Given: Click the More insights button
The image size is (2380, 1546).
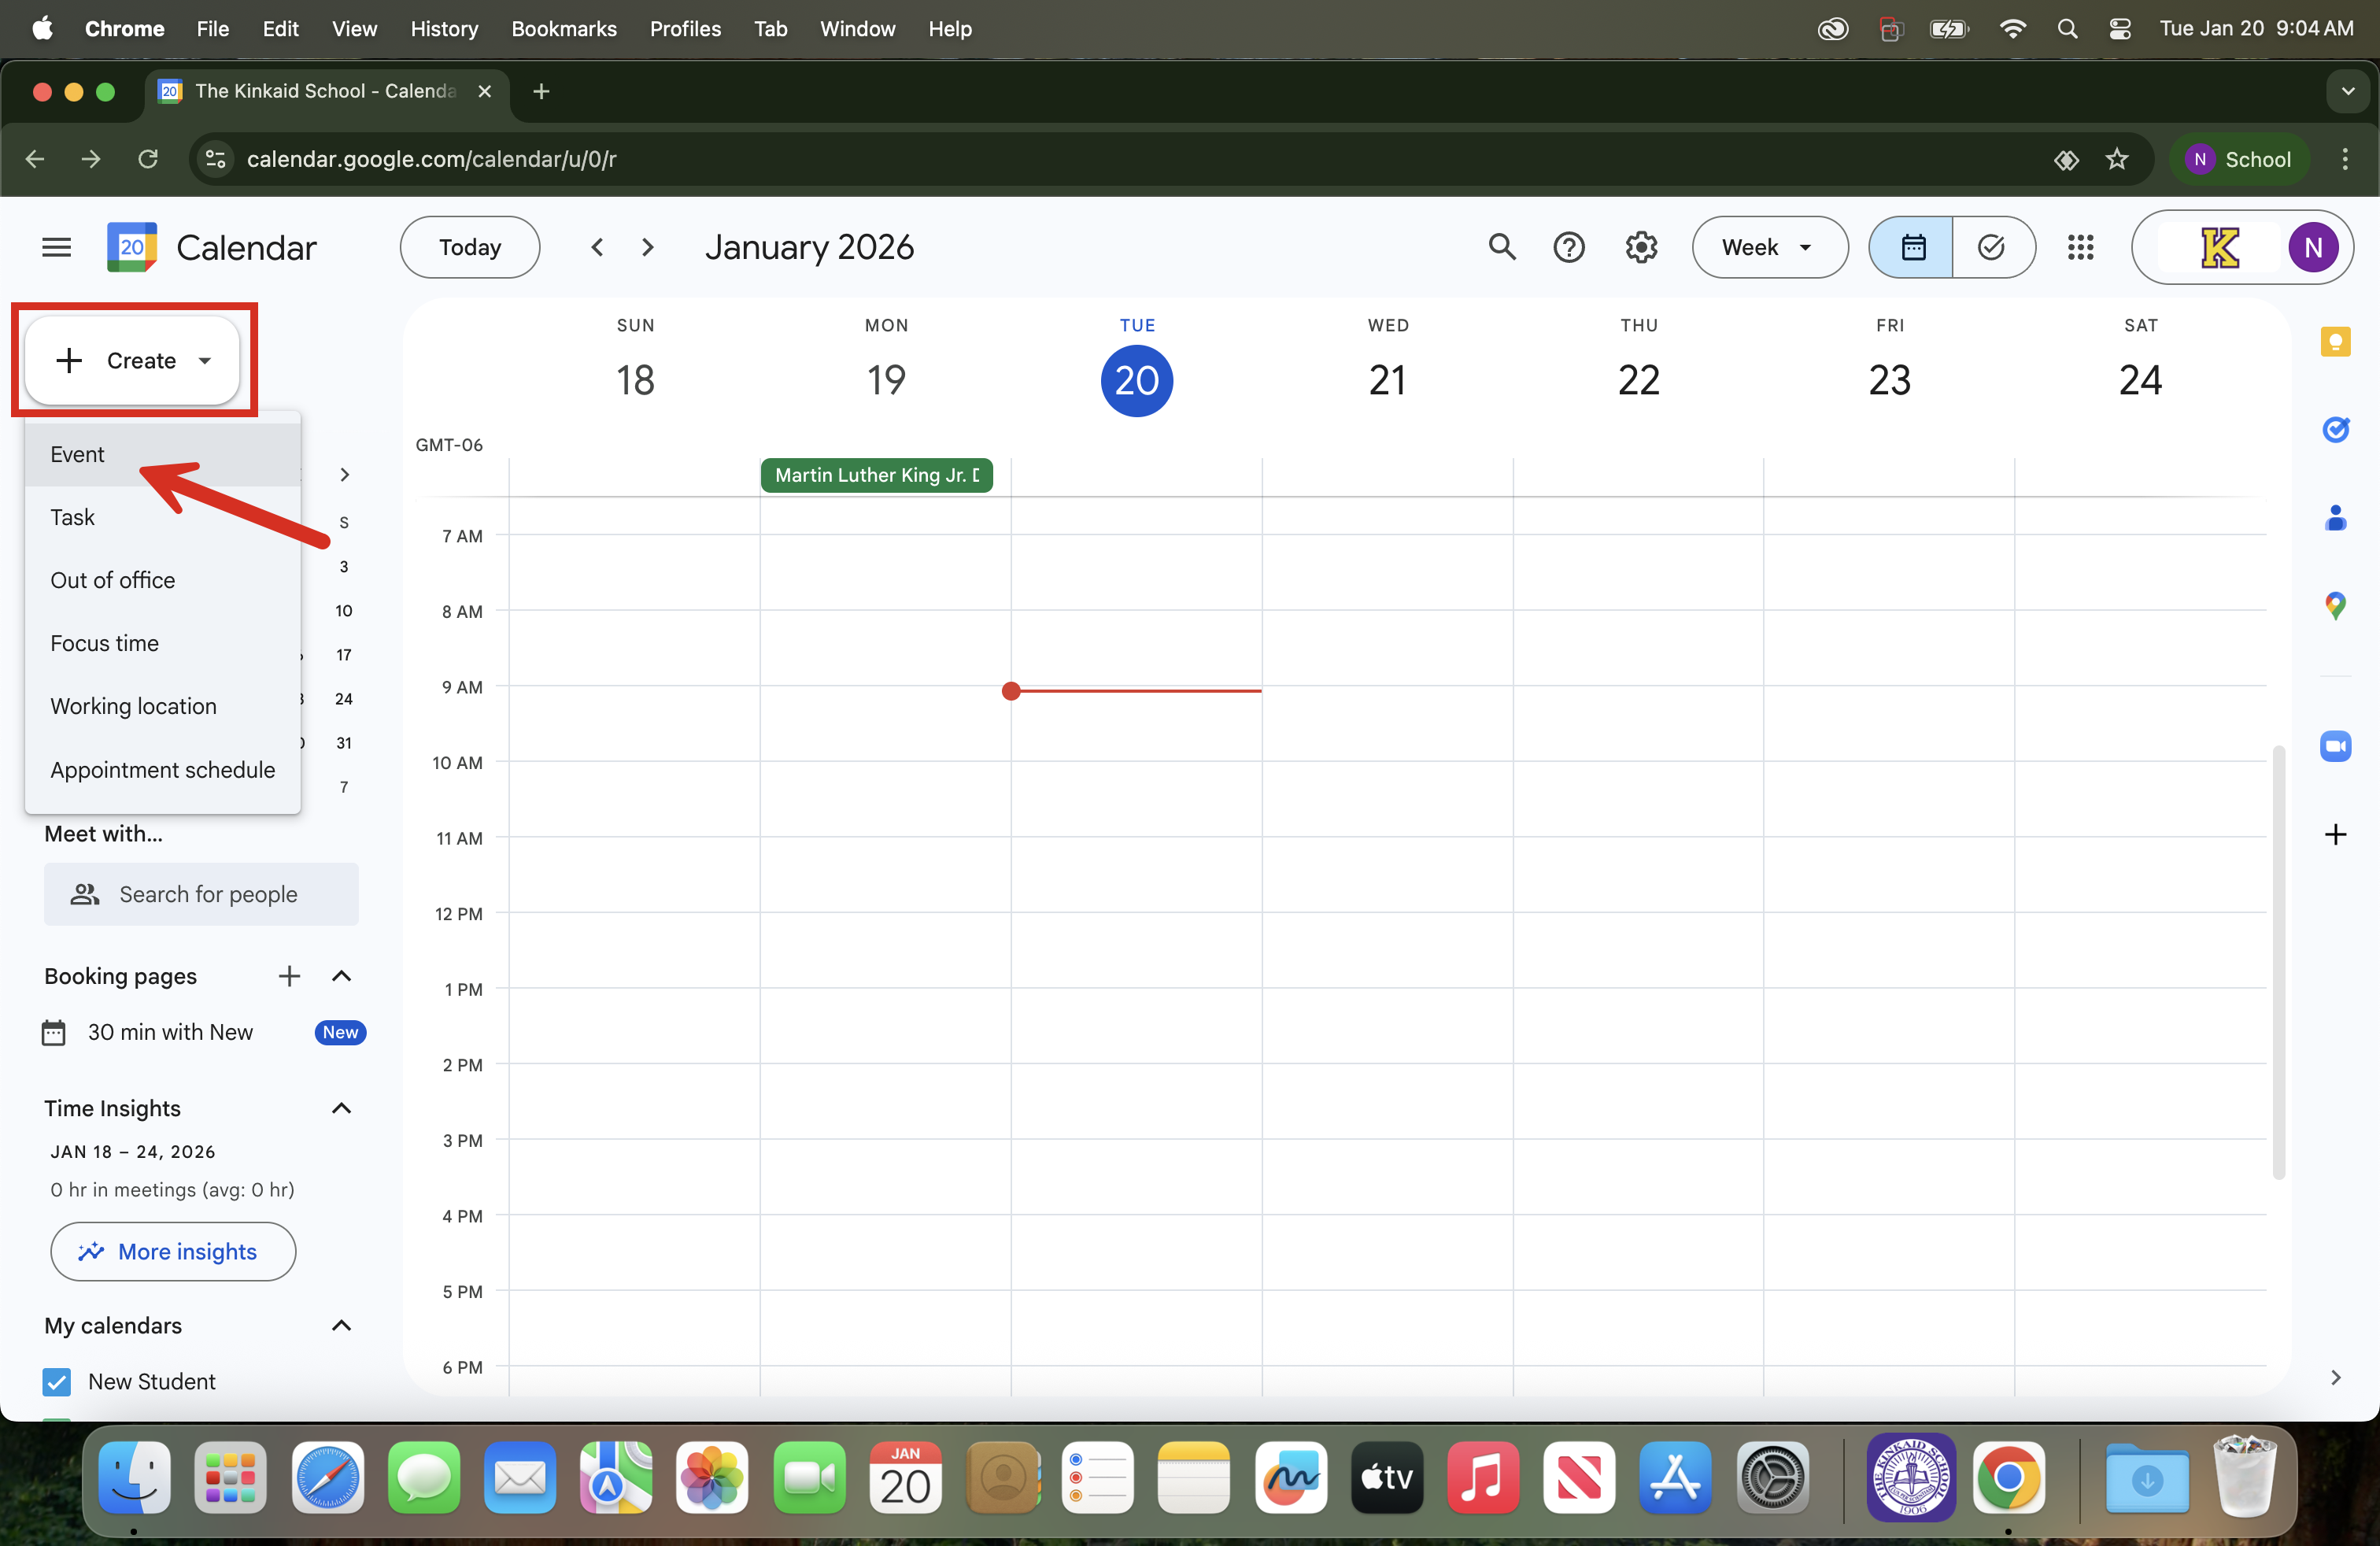Looking at the screenshot, I should tap(172, 1251).
